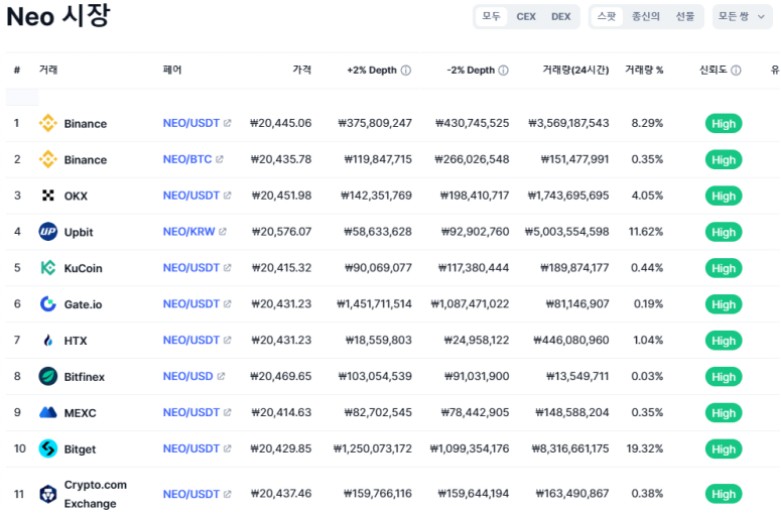Image resolution: width=781 pixels, height=520 pixels.
Task: Click the High badge in the Upbit row
Action: coord(723,232)
